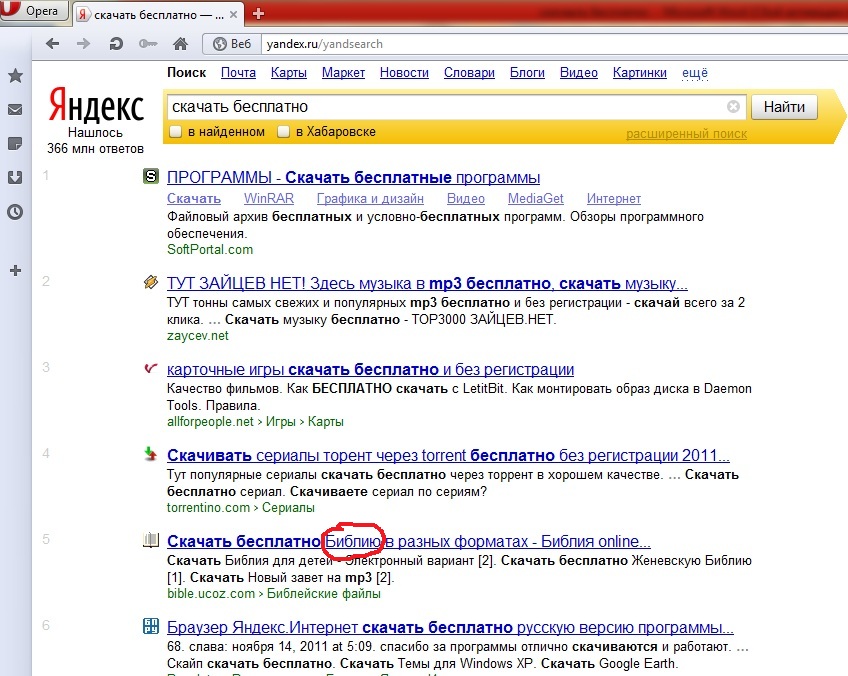The image size is (848, 676).
Task: Open a new tab with plus button
Action: coord(258,13)
